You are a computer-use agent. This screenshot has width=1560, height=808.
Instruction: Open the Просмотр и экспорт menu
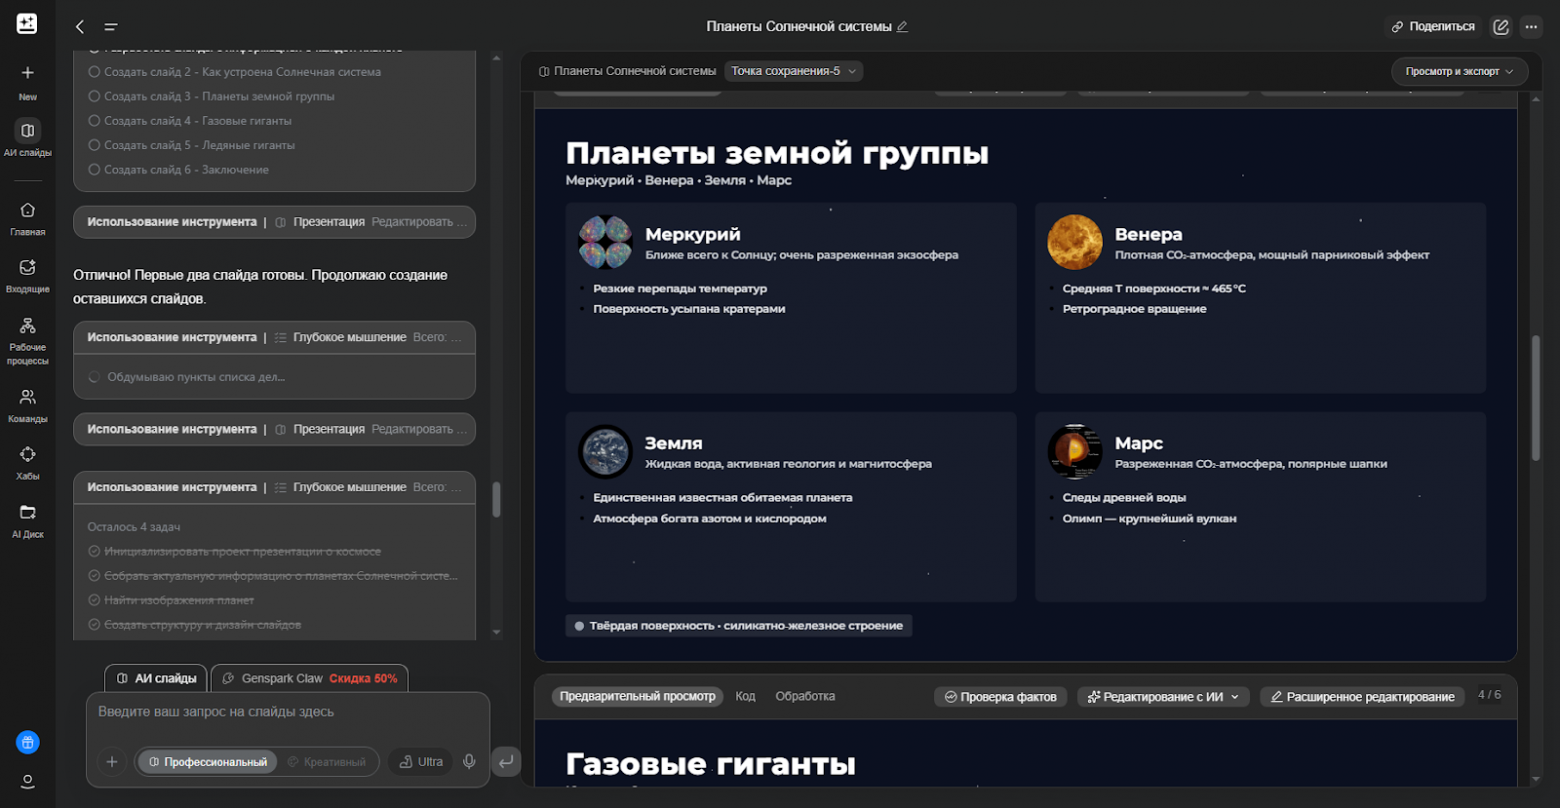click(1458, 71)
